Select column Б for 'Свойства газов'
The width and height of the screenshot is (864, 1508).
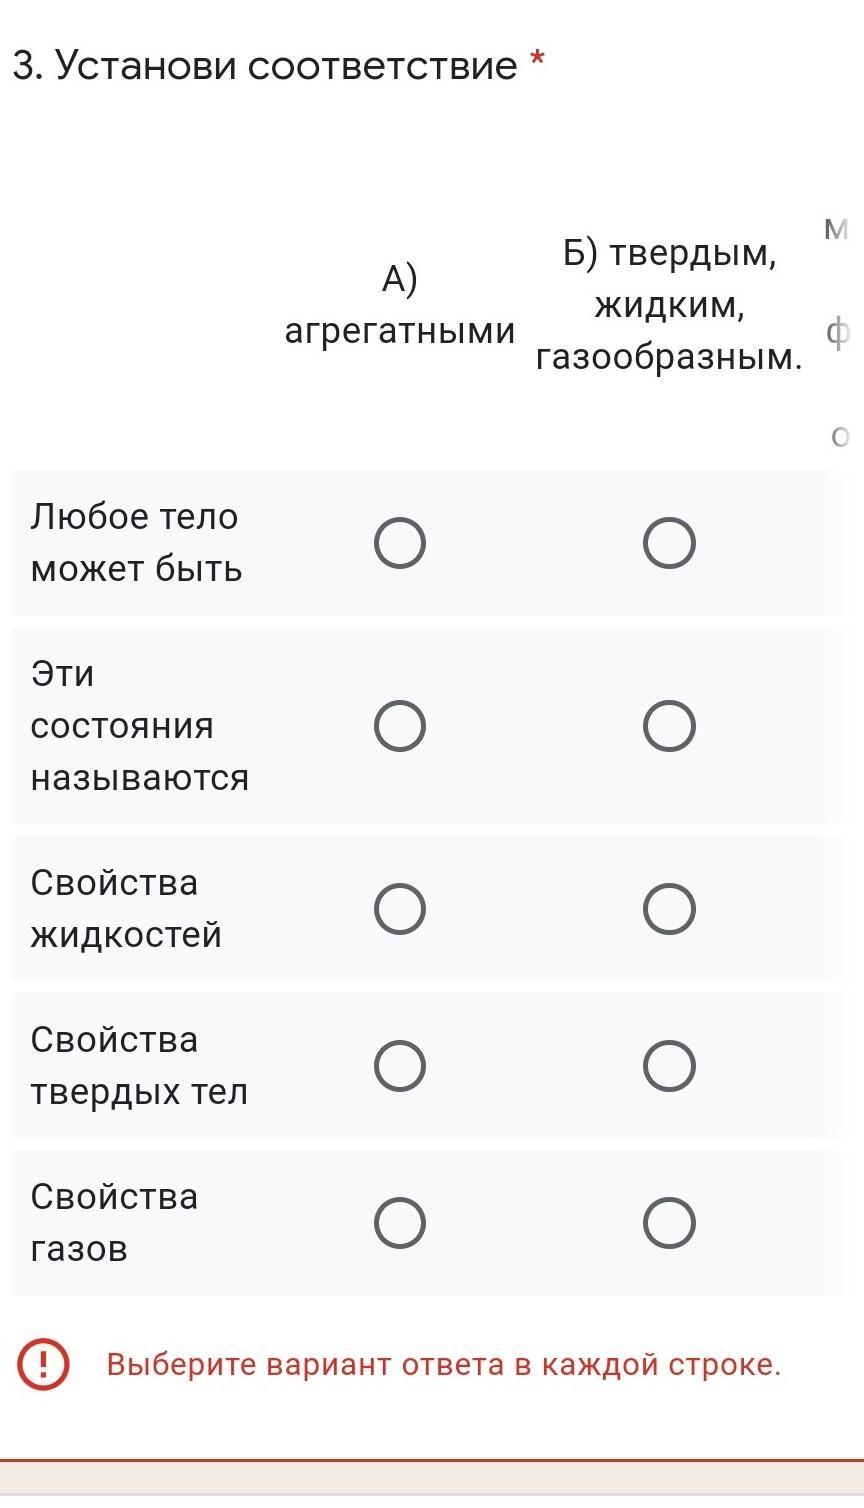pos(669,1223)
